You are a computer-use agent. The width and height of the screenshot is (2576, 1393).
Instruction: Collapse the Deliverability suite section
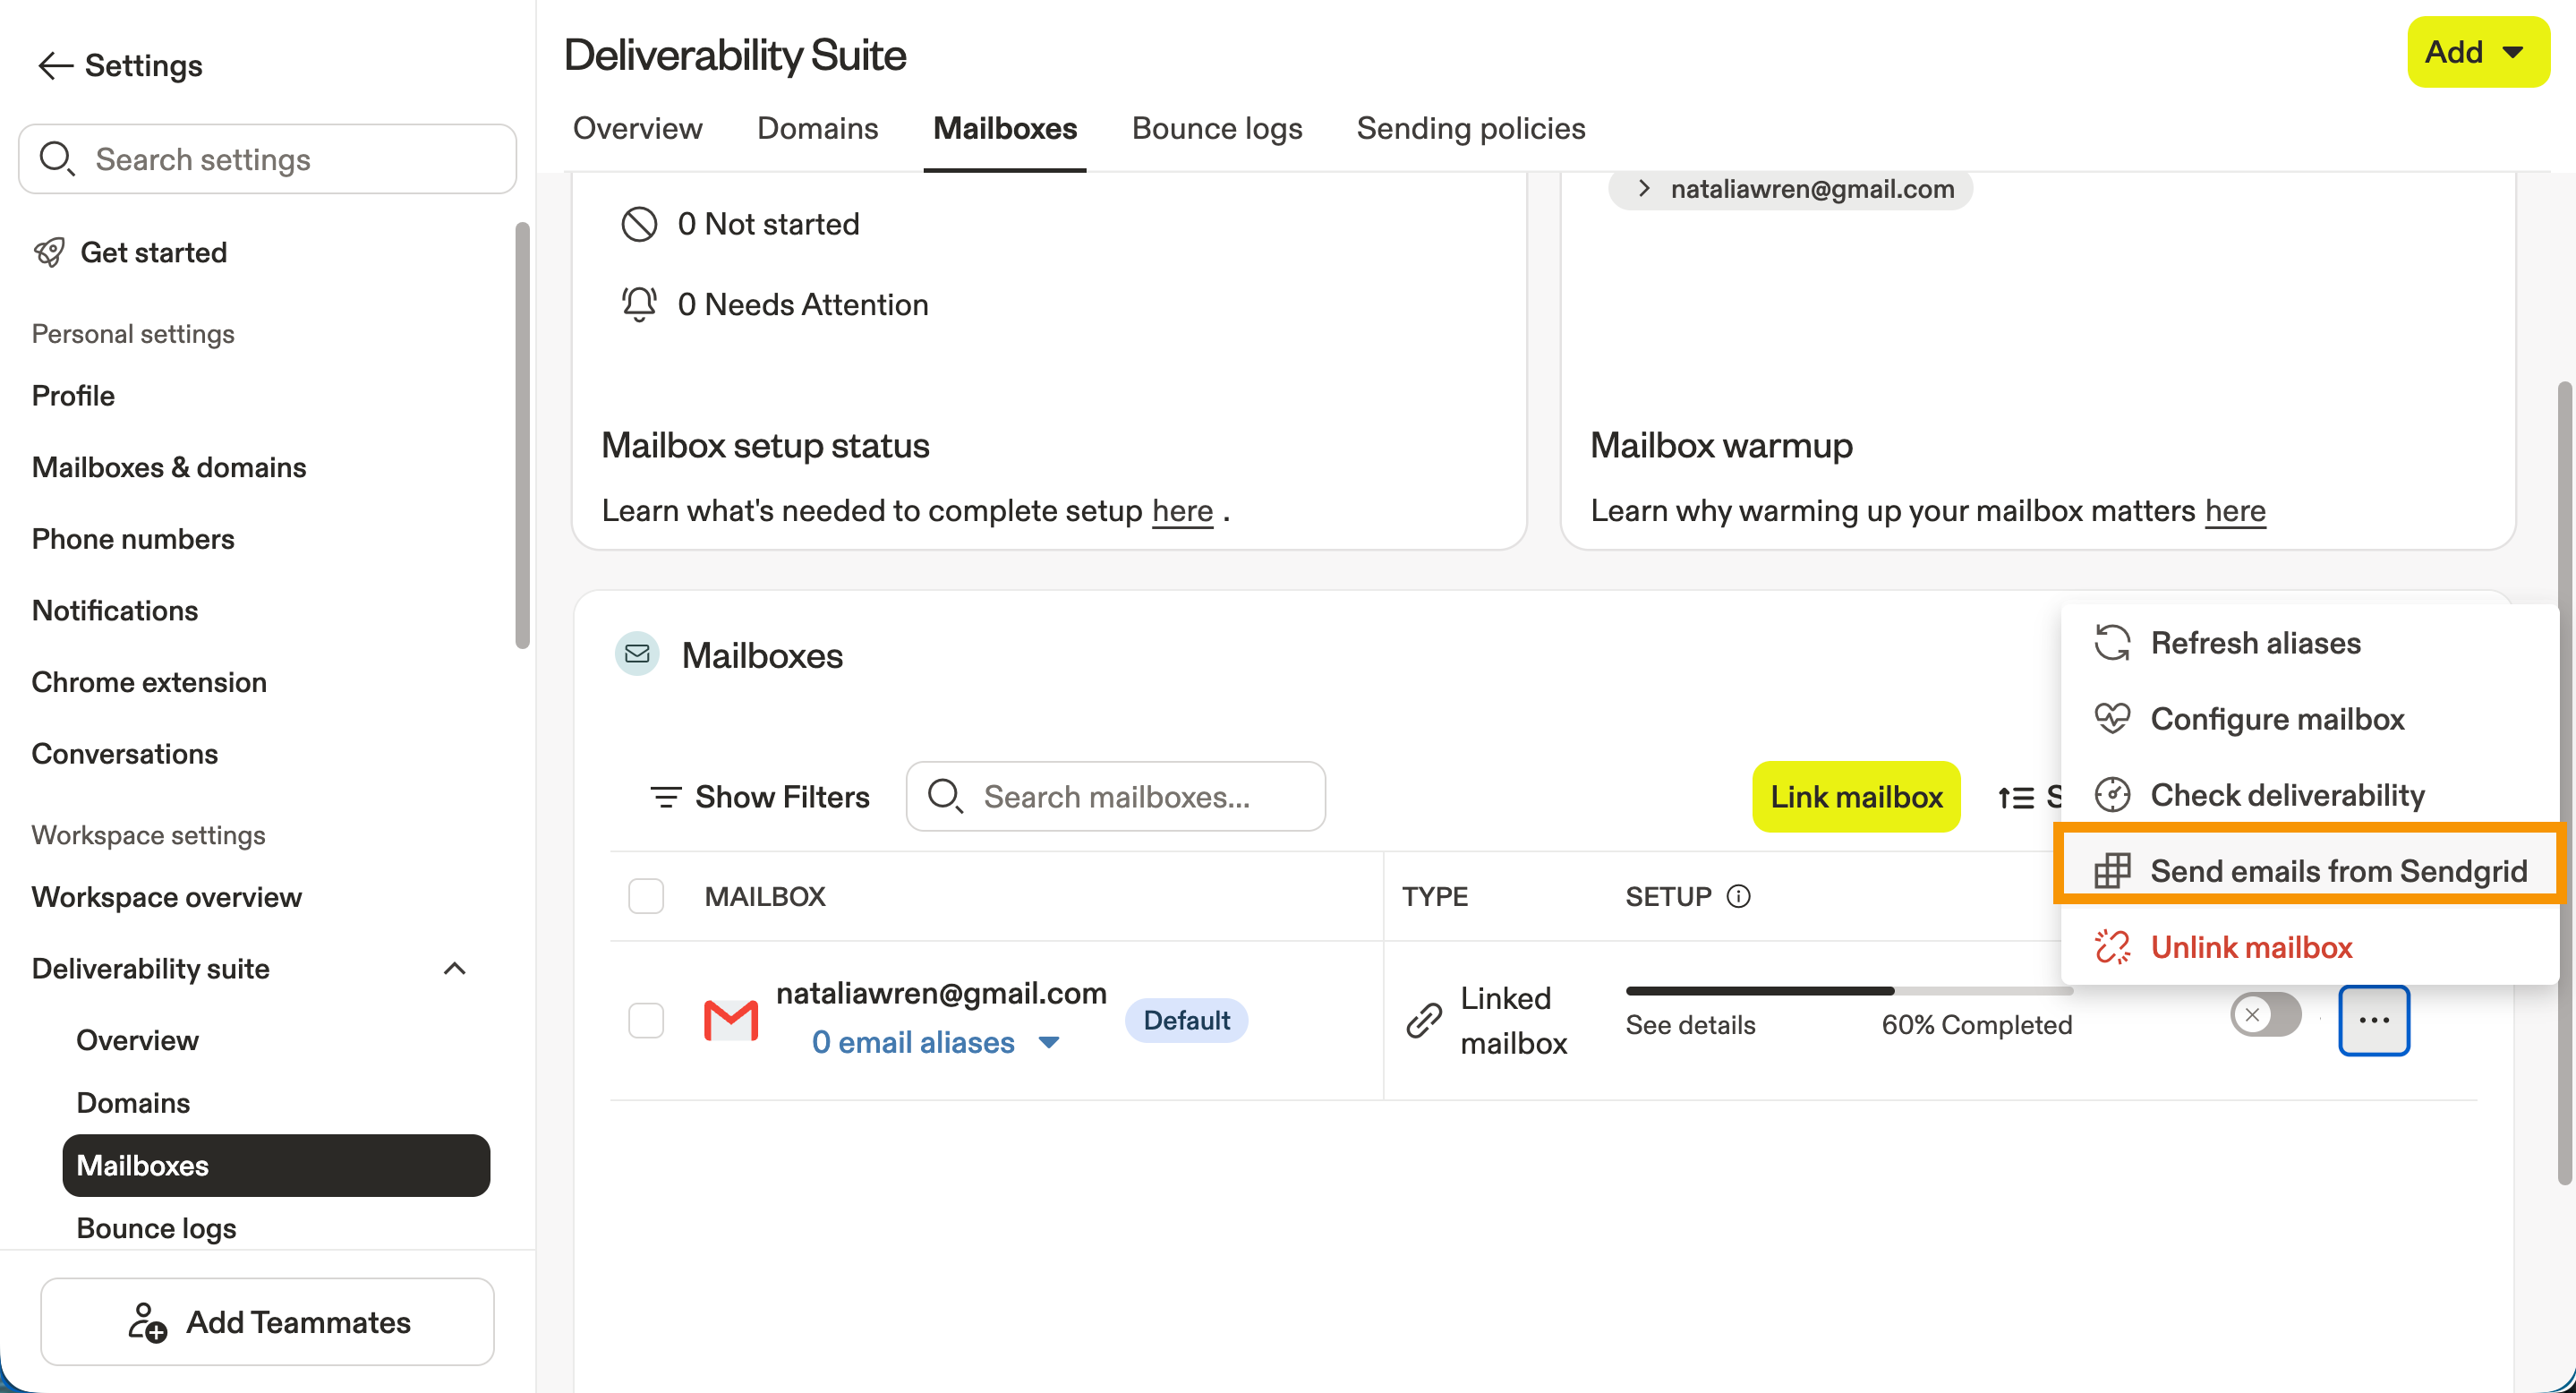(x=455, y=968)
